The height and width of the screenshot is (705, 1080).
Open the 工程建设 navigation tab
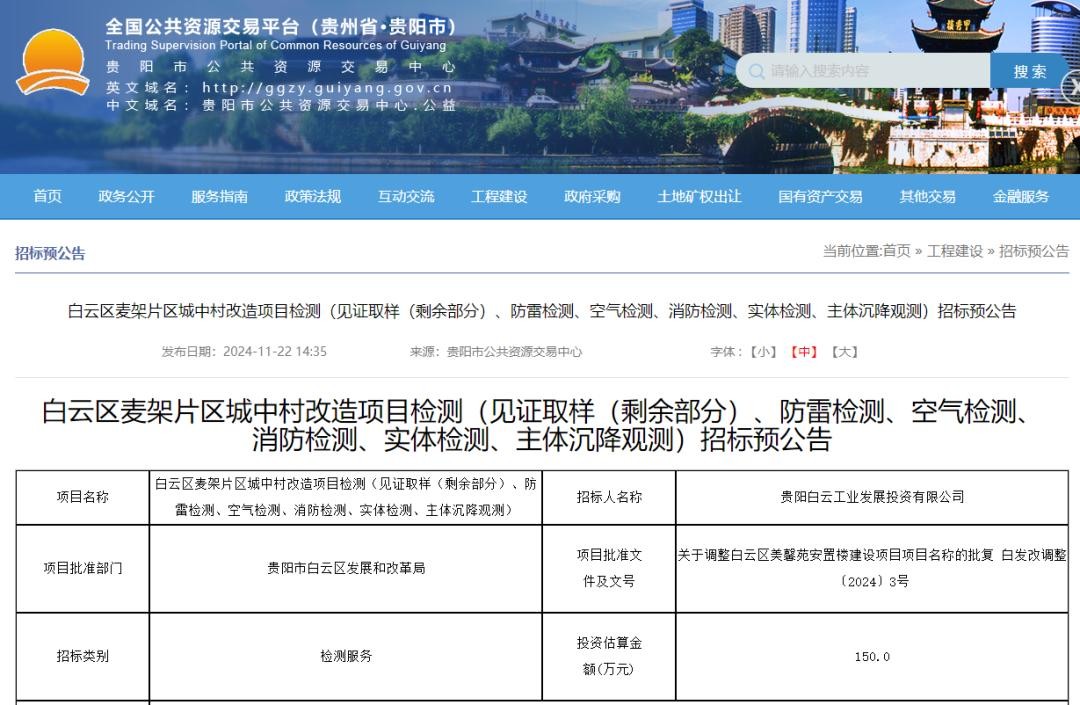tap(499, 197)
